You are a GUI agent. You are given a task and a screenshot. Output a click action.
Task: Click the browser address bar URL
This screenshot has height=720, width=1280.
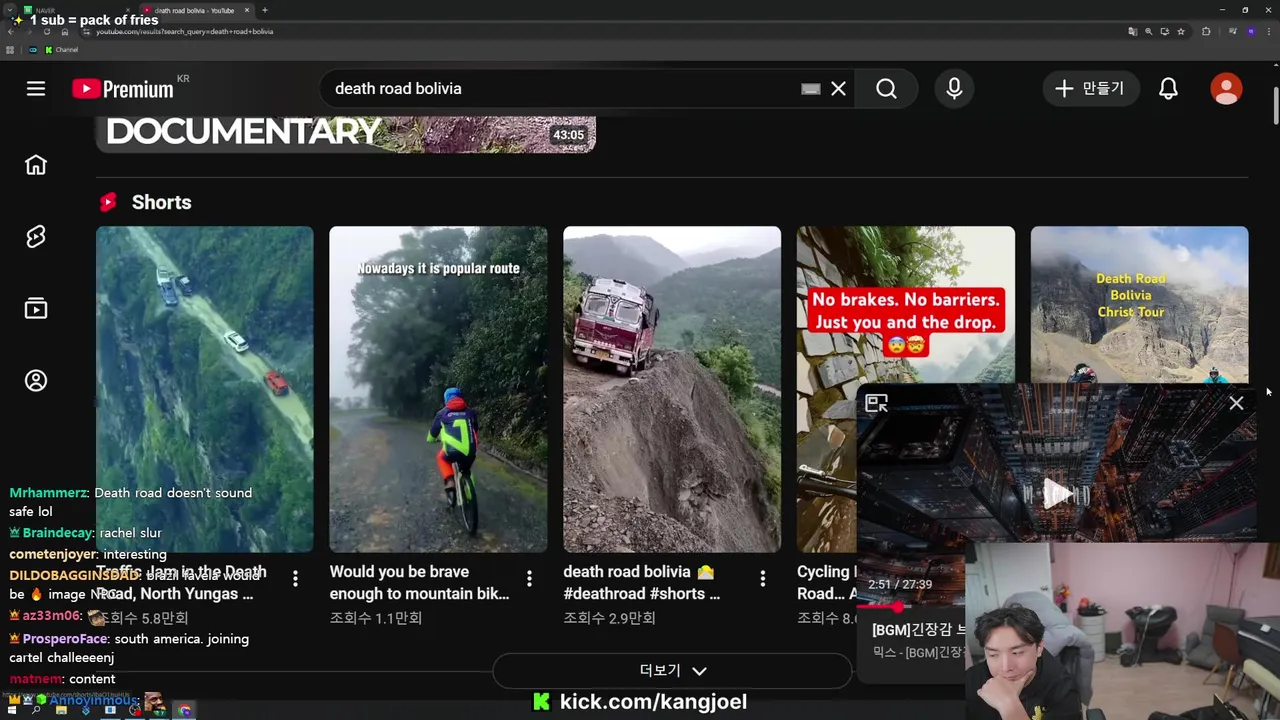185,31
